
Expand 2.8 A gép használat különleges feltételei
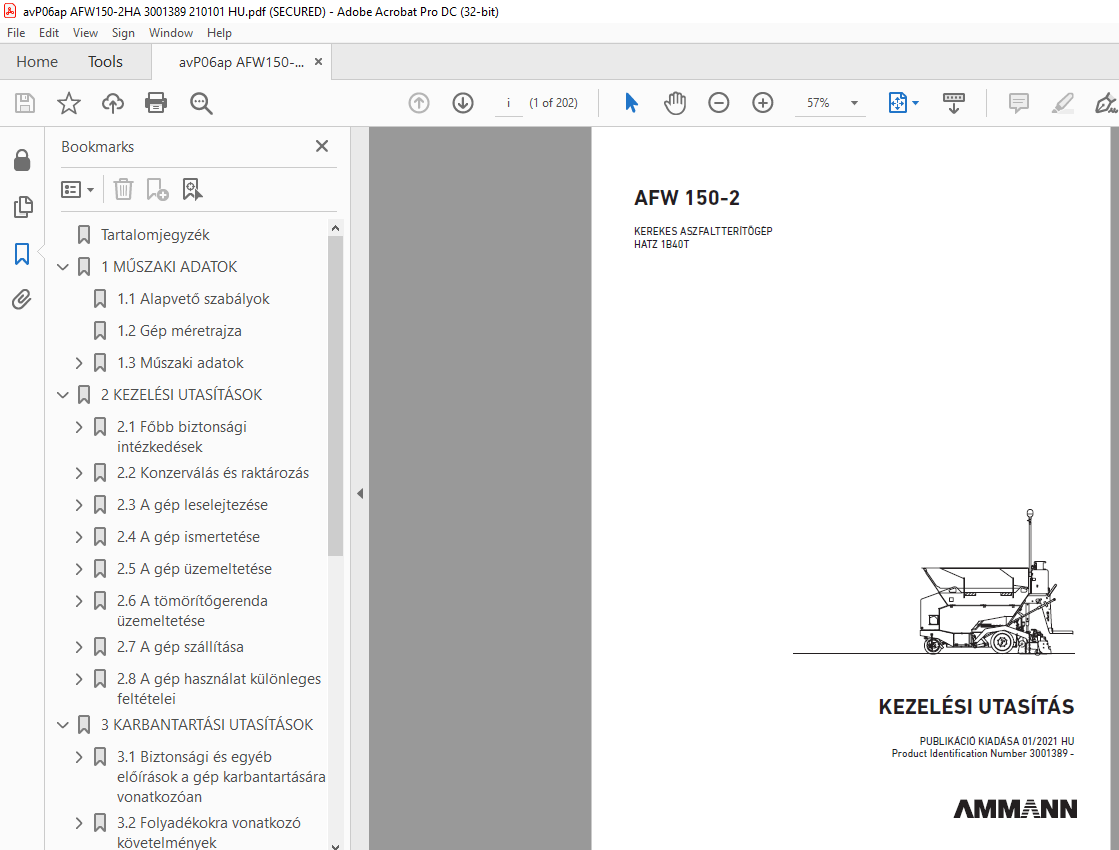[79, 679]
